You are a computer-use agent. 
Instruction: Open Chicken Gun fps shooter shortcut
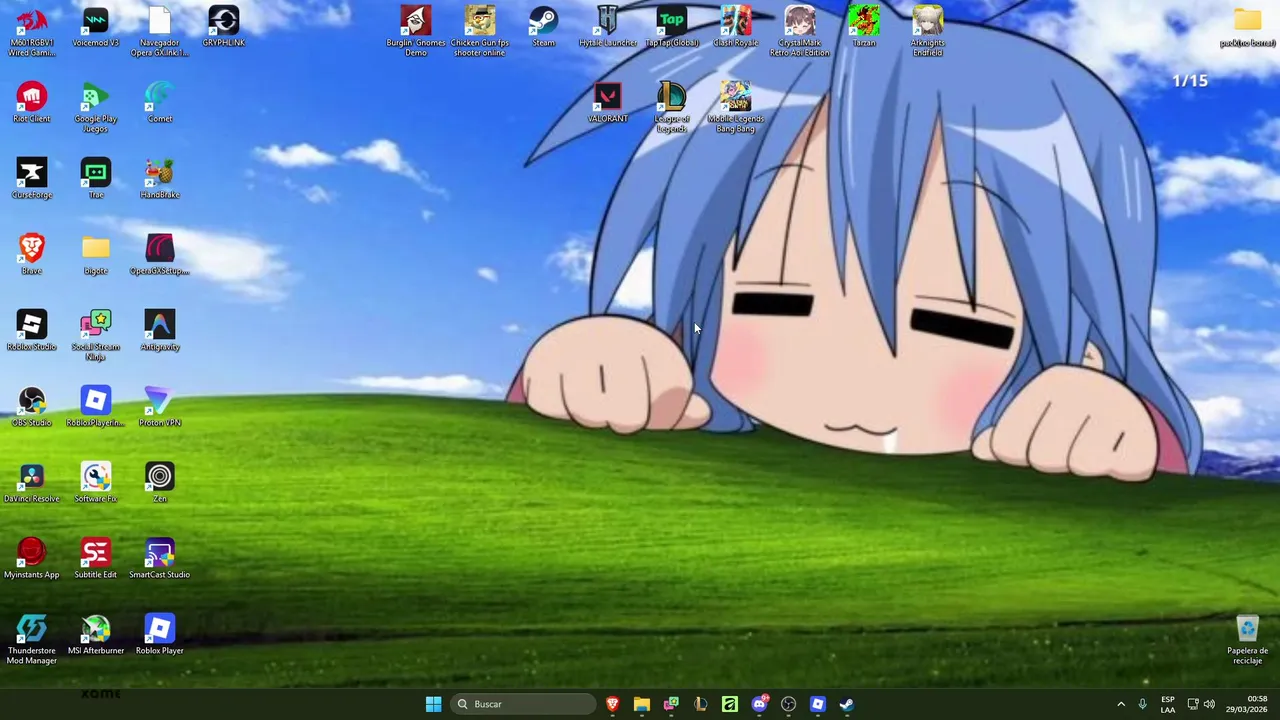pyautogui.click(x=479, y=32)
